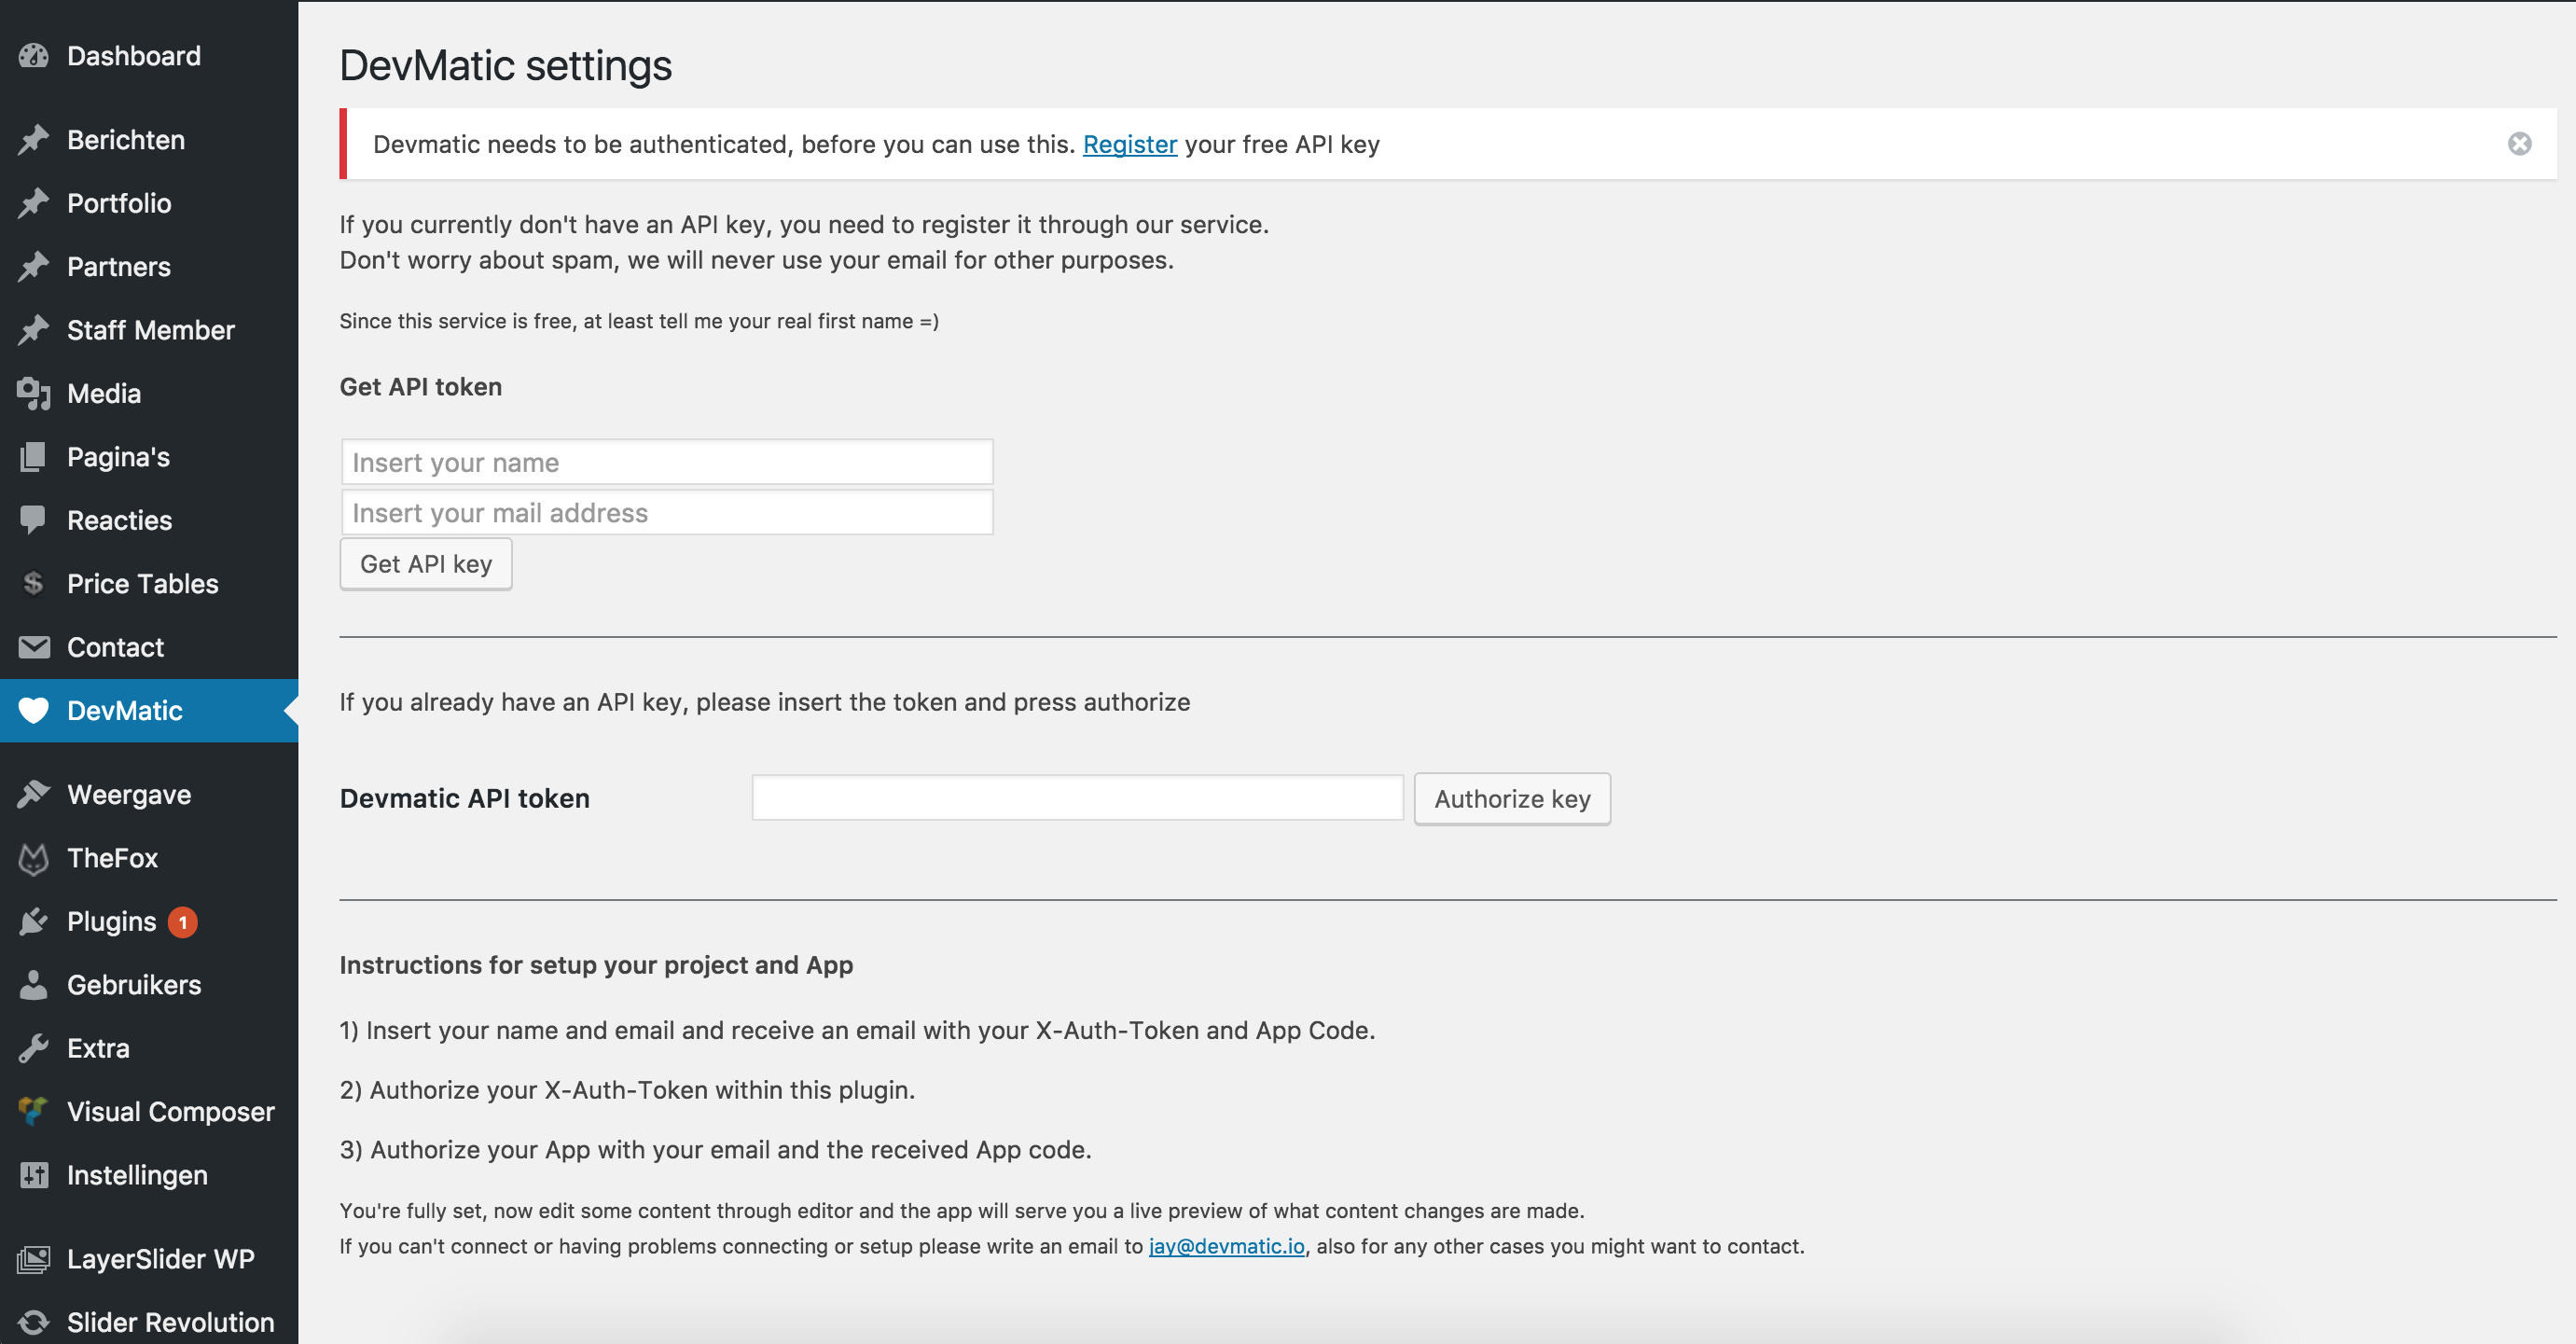
Task: Click the TheFox fox head icon
Action: (33, 858)
